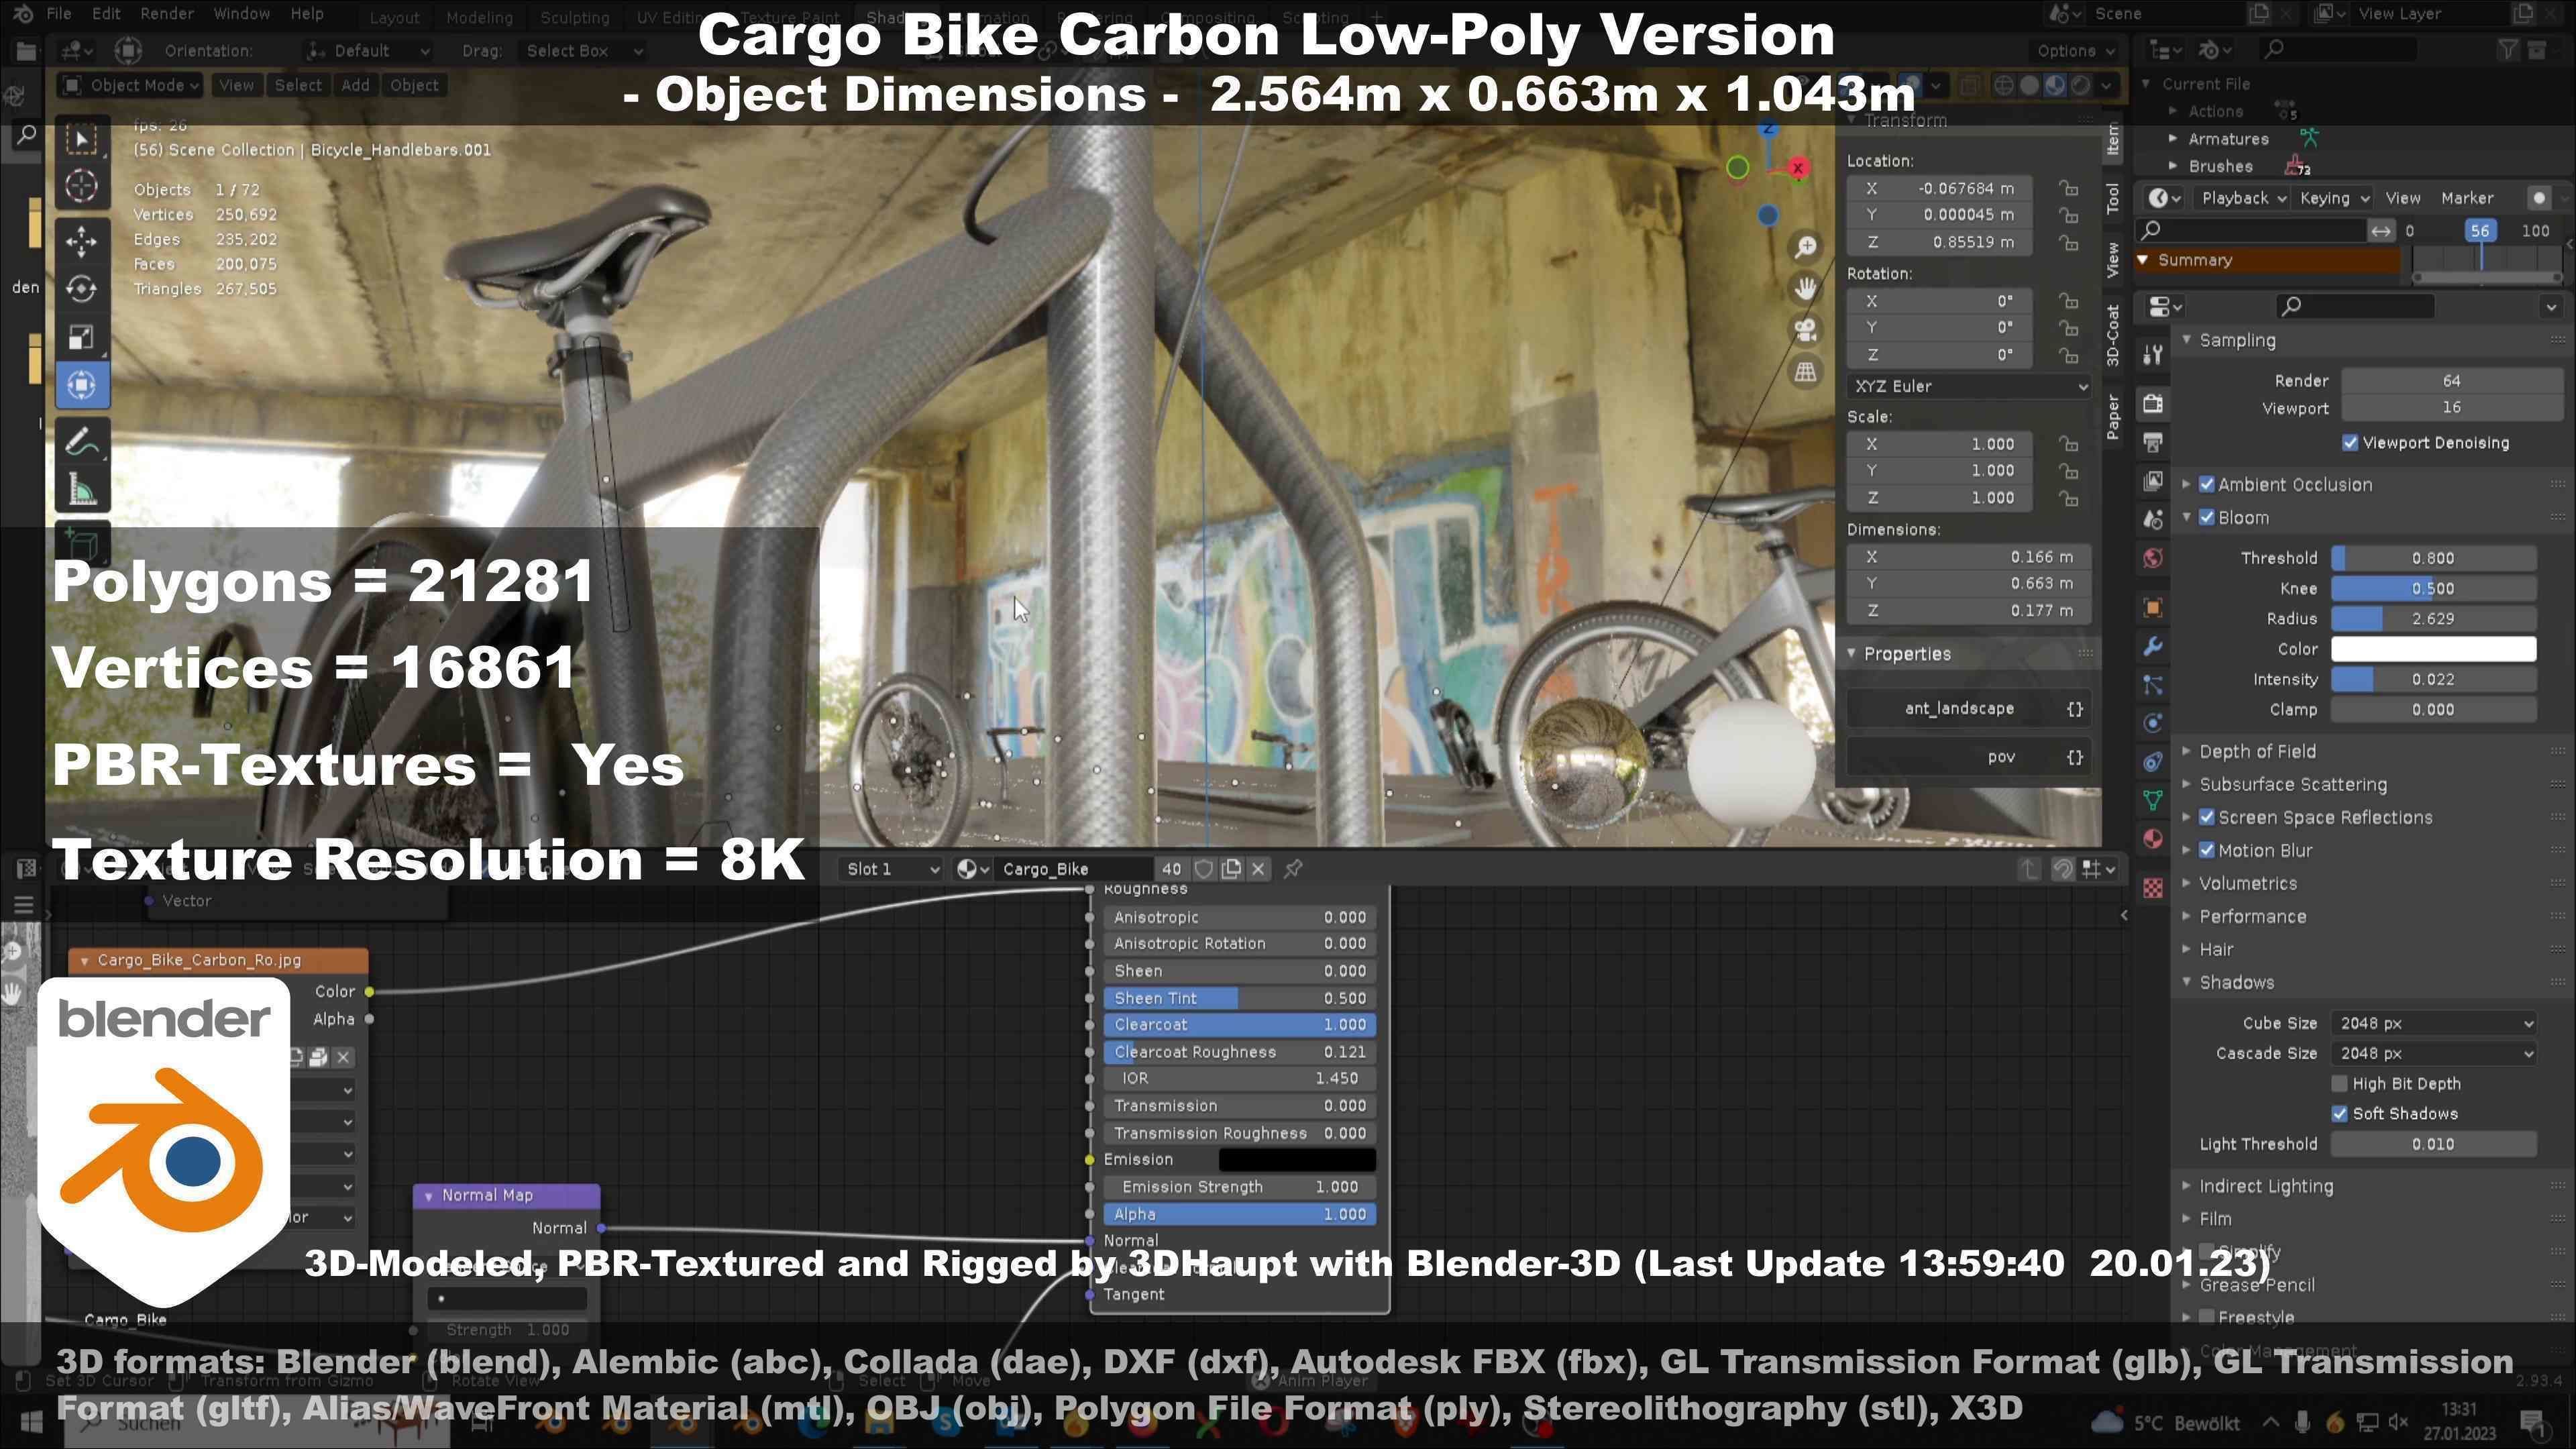
Task: Select the Measure tool
Action: tap(82, 490)
